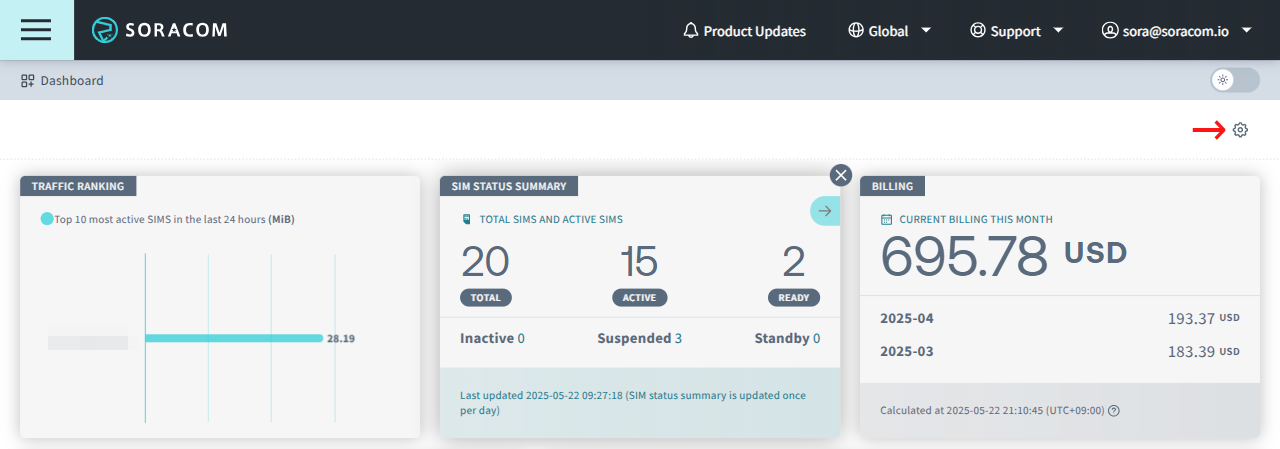The width and height of the screenshot is (1280, 449).
Task: Open Standby 0 SIMs link
Action: [x=787, y=338]
